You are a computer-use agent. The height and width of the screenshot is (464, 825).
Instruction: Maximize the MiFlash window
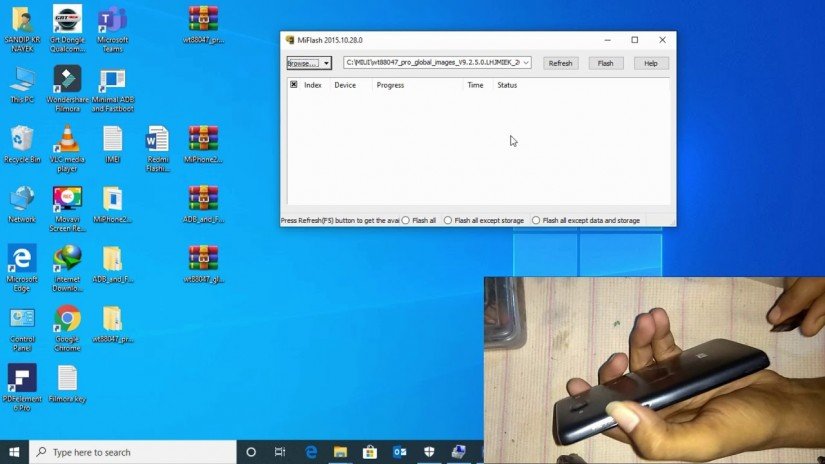point(635,40)
